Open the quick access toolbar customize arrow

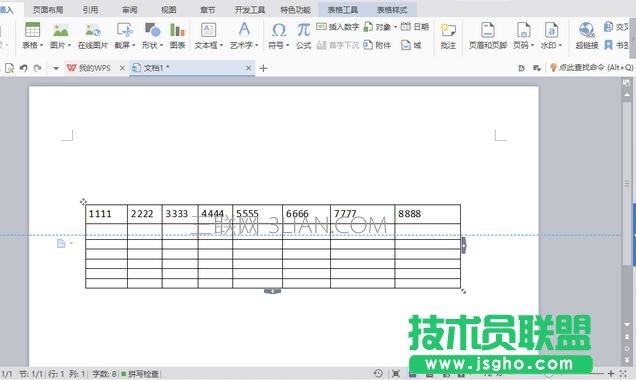pos(56,68)
